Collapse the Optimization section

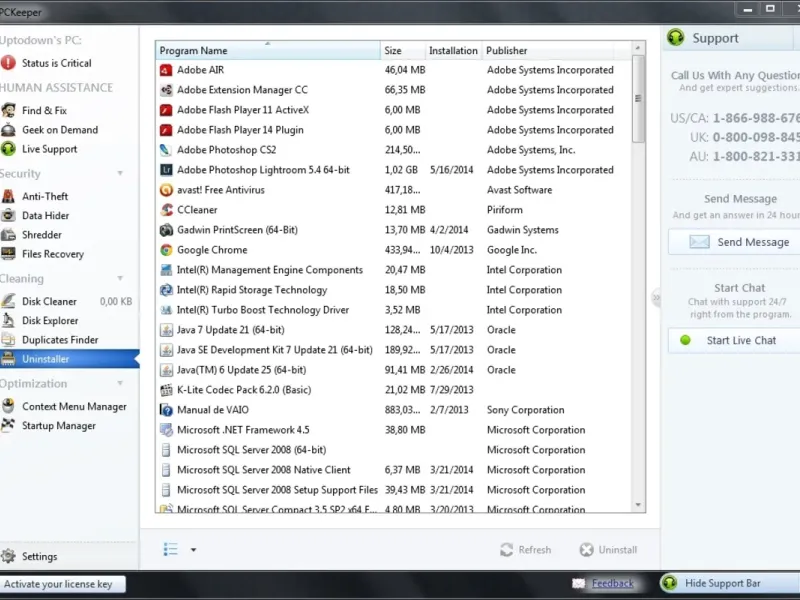pyautogui.click(x=120, y=383)
